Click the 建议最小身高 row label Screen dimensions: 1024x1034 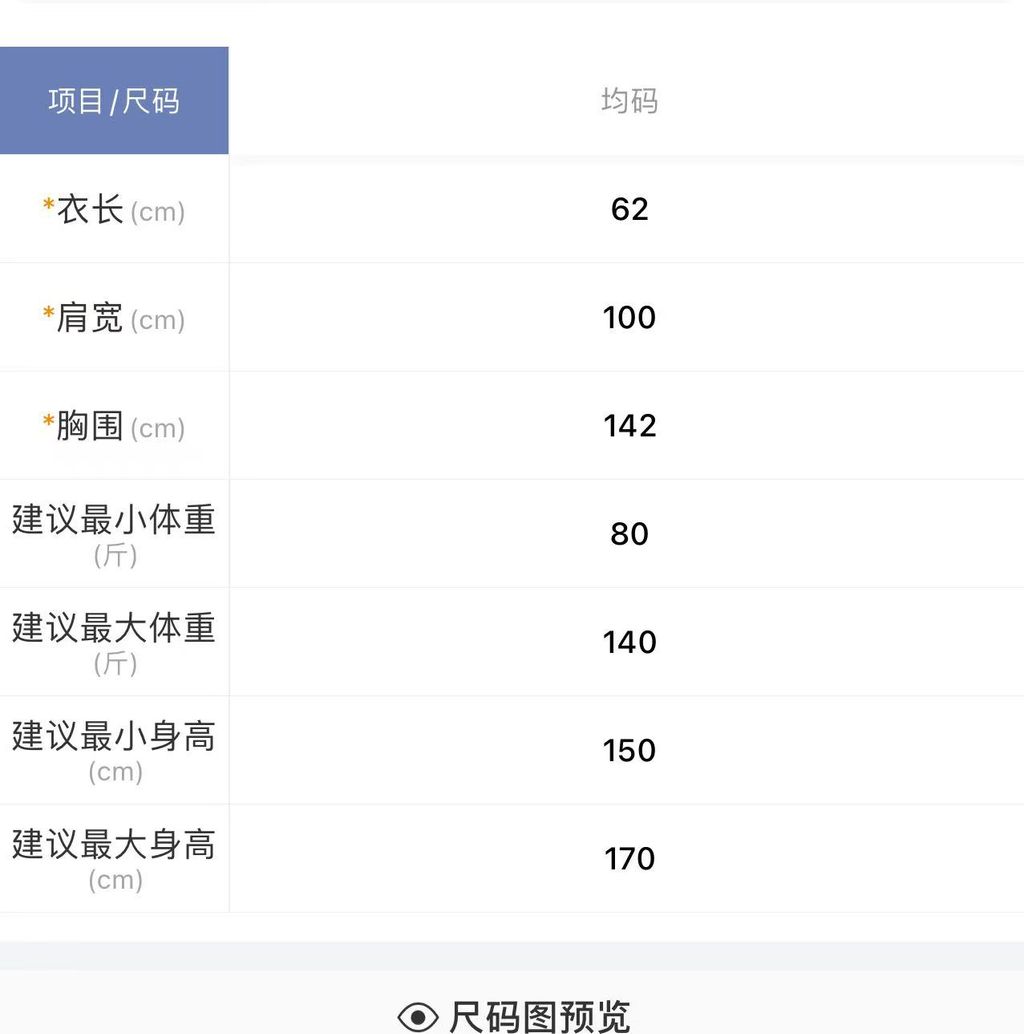(x=114, y=737)
